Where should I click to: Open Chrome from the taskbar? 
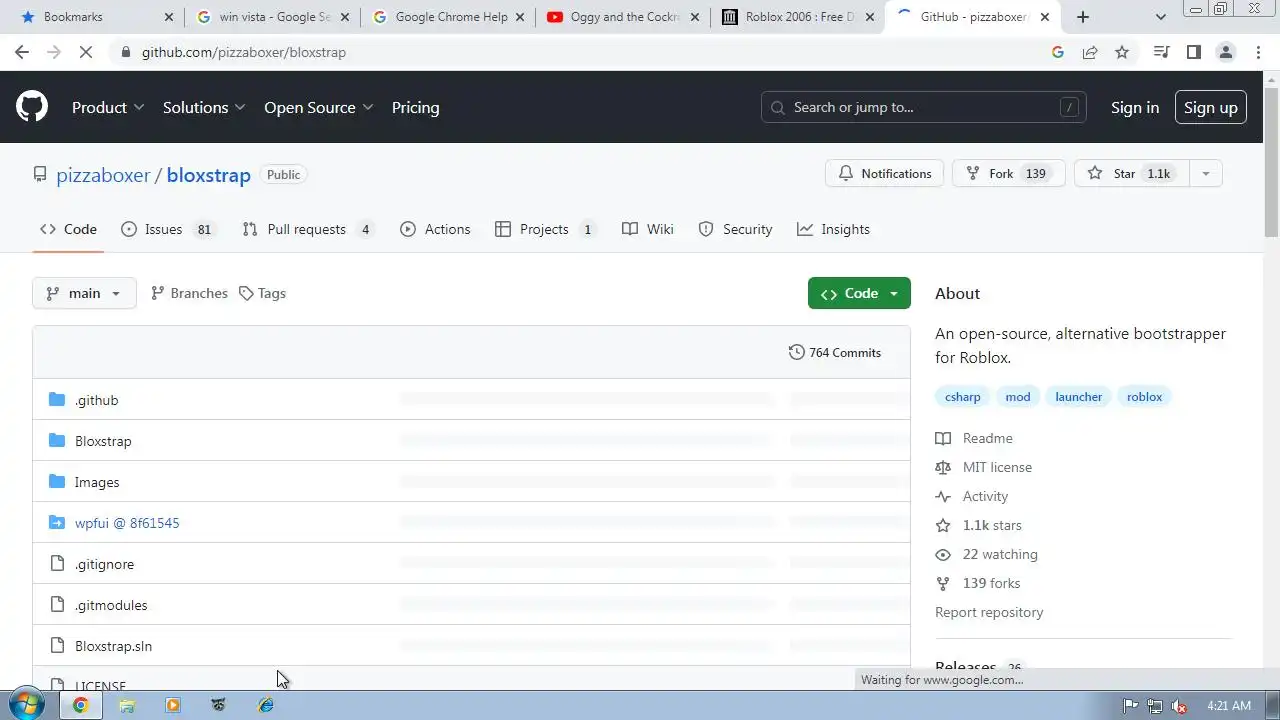point(80,705)
